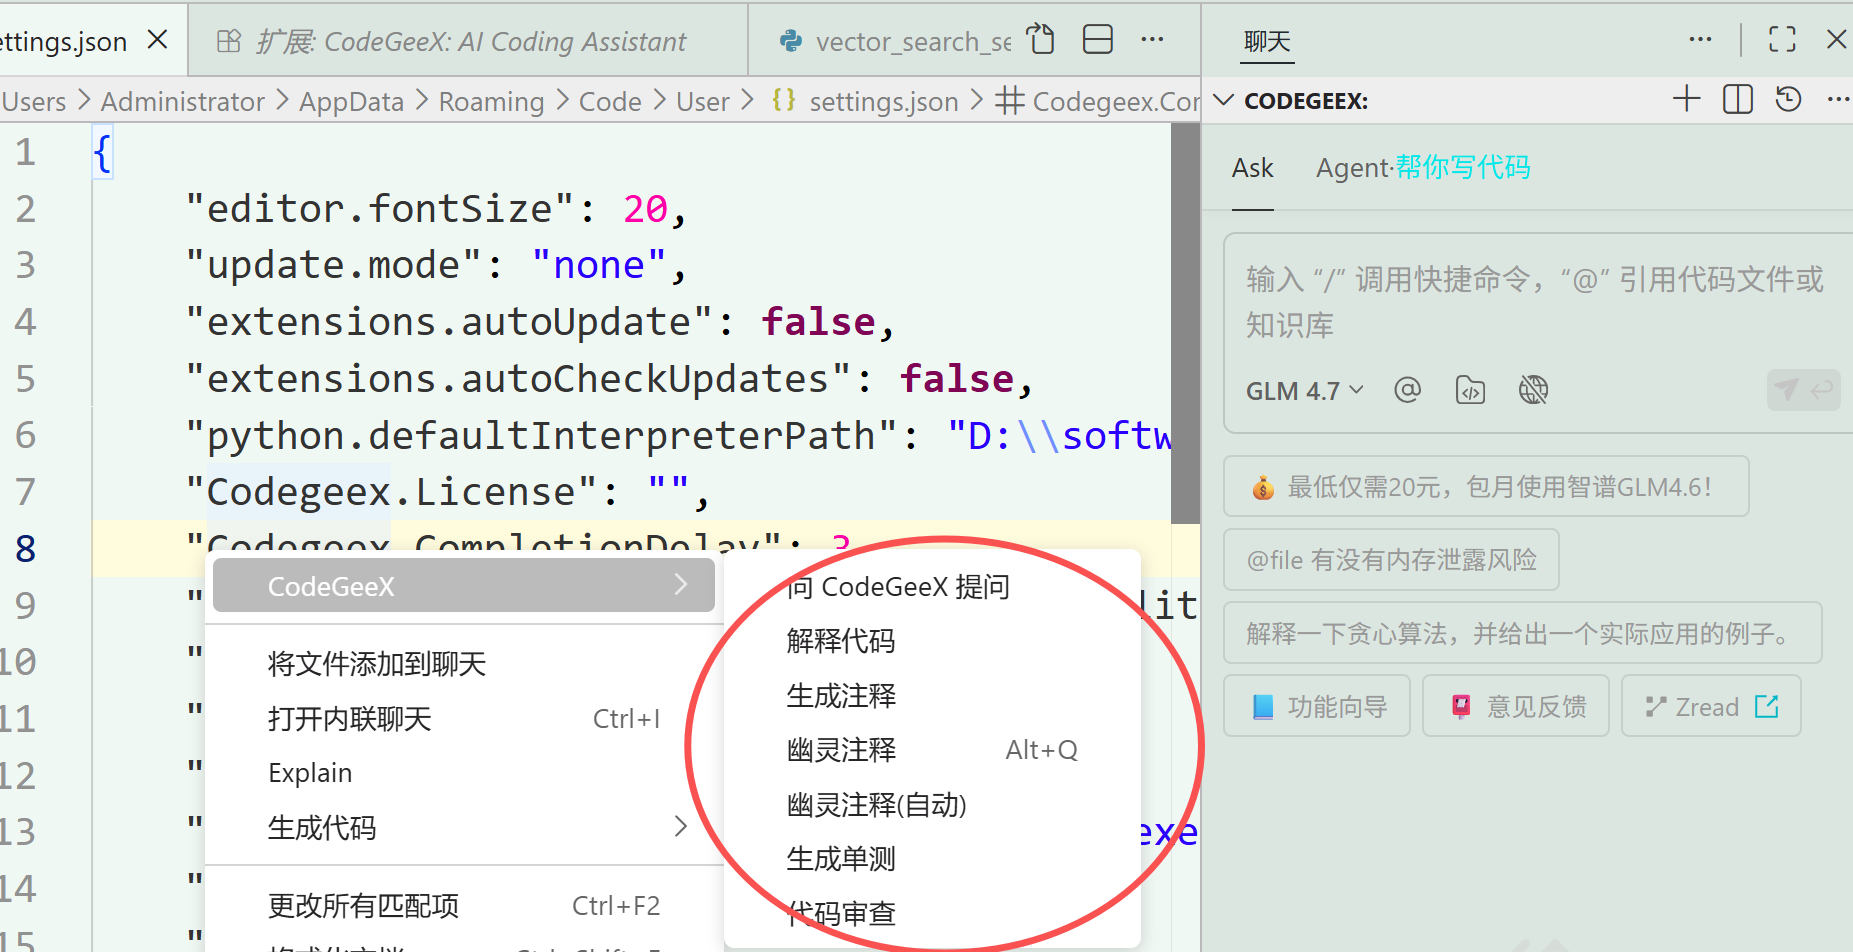Open the GLM4.6 monthly offer banner

pos(1486,487)
